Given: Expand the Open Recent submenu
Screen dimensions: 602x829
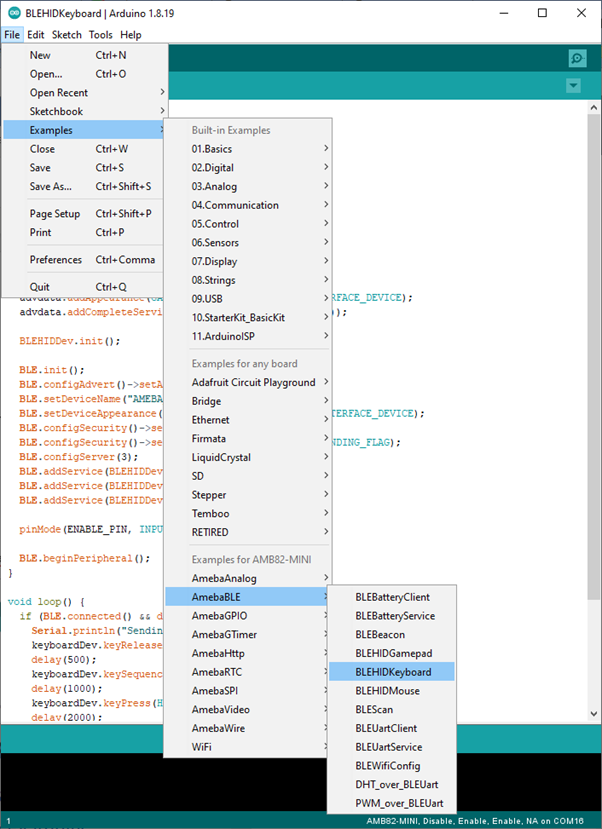Looking at the screenshot, I should pyautogui.click(x=59, y=93).
